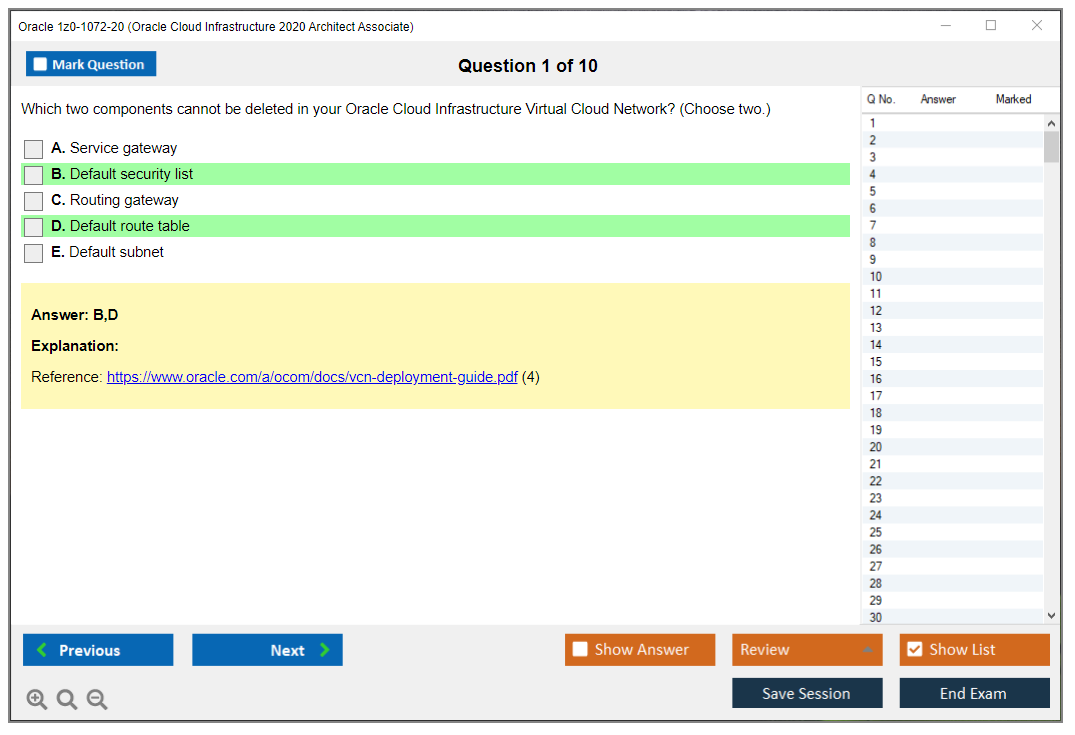The image size is (1075, 735).
Task: Click the zoom in magnifier icon
Action: click(37, 700)
